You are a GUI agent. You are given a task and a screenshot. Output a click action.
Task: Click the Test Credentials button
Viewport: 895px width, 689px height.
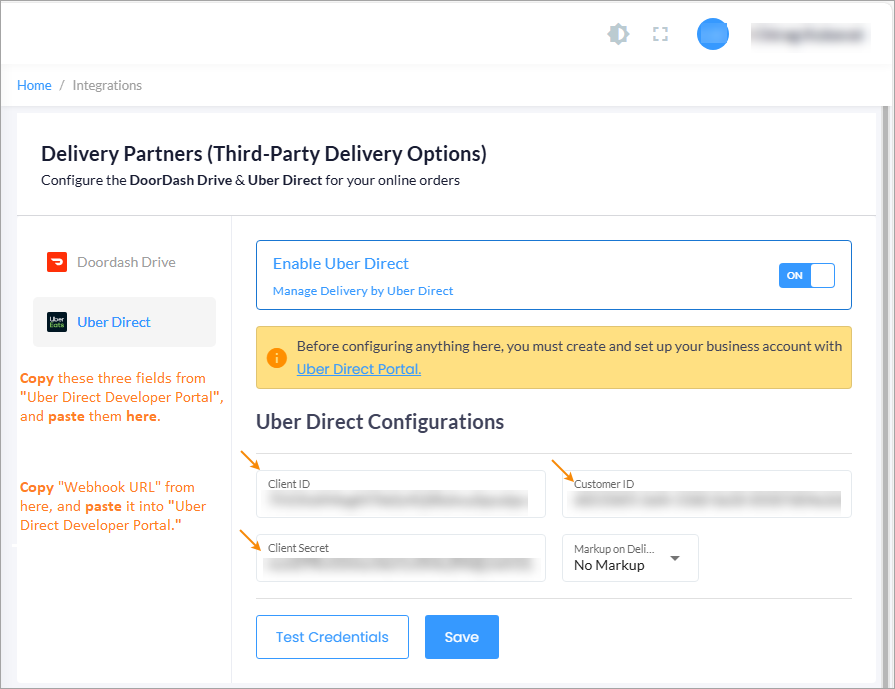(332, 636)
